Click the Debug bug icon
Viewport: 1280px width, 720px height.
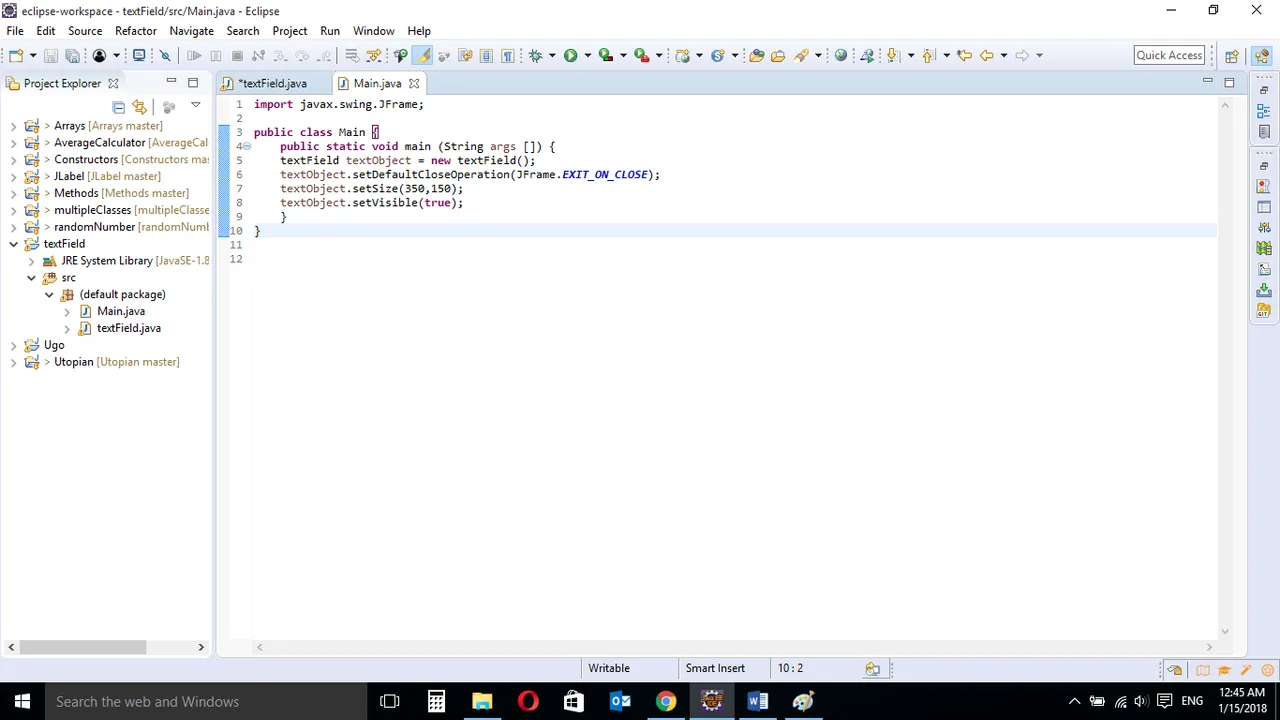(535, 56)
